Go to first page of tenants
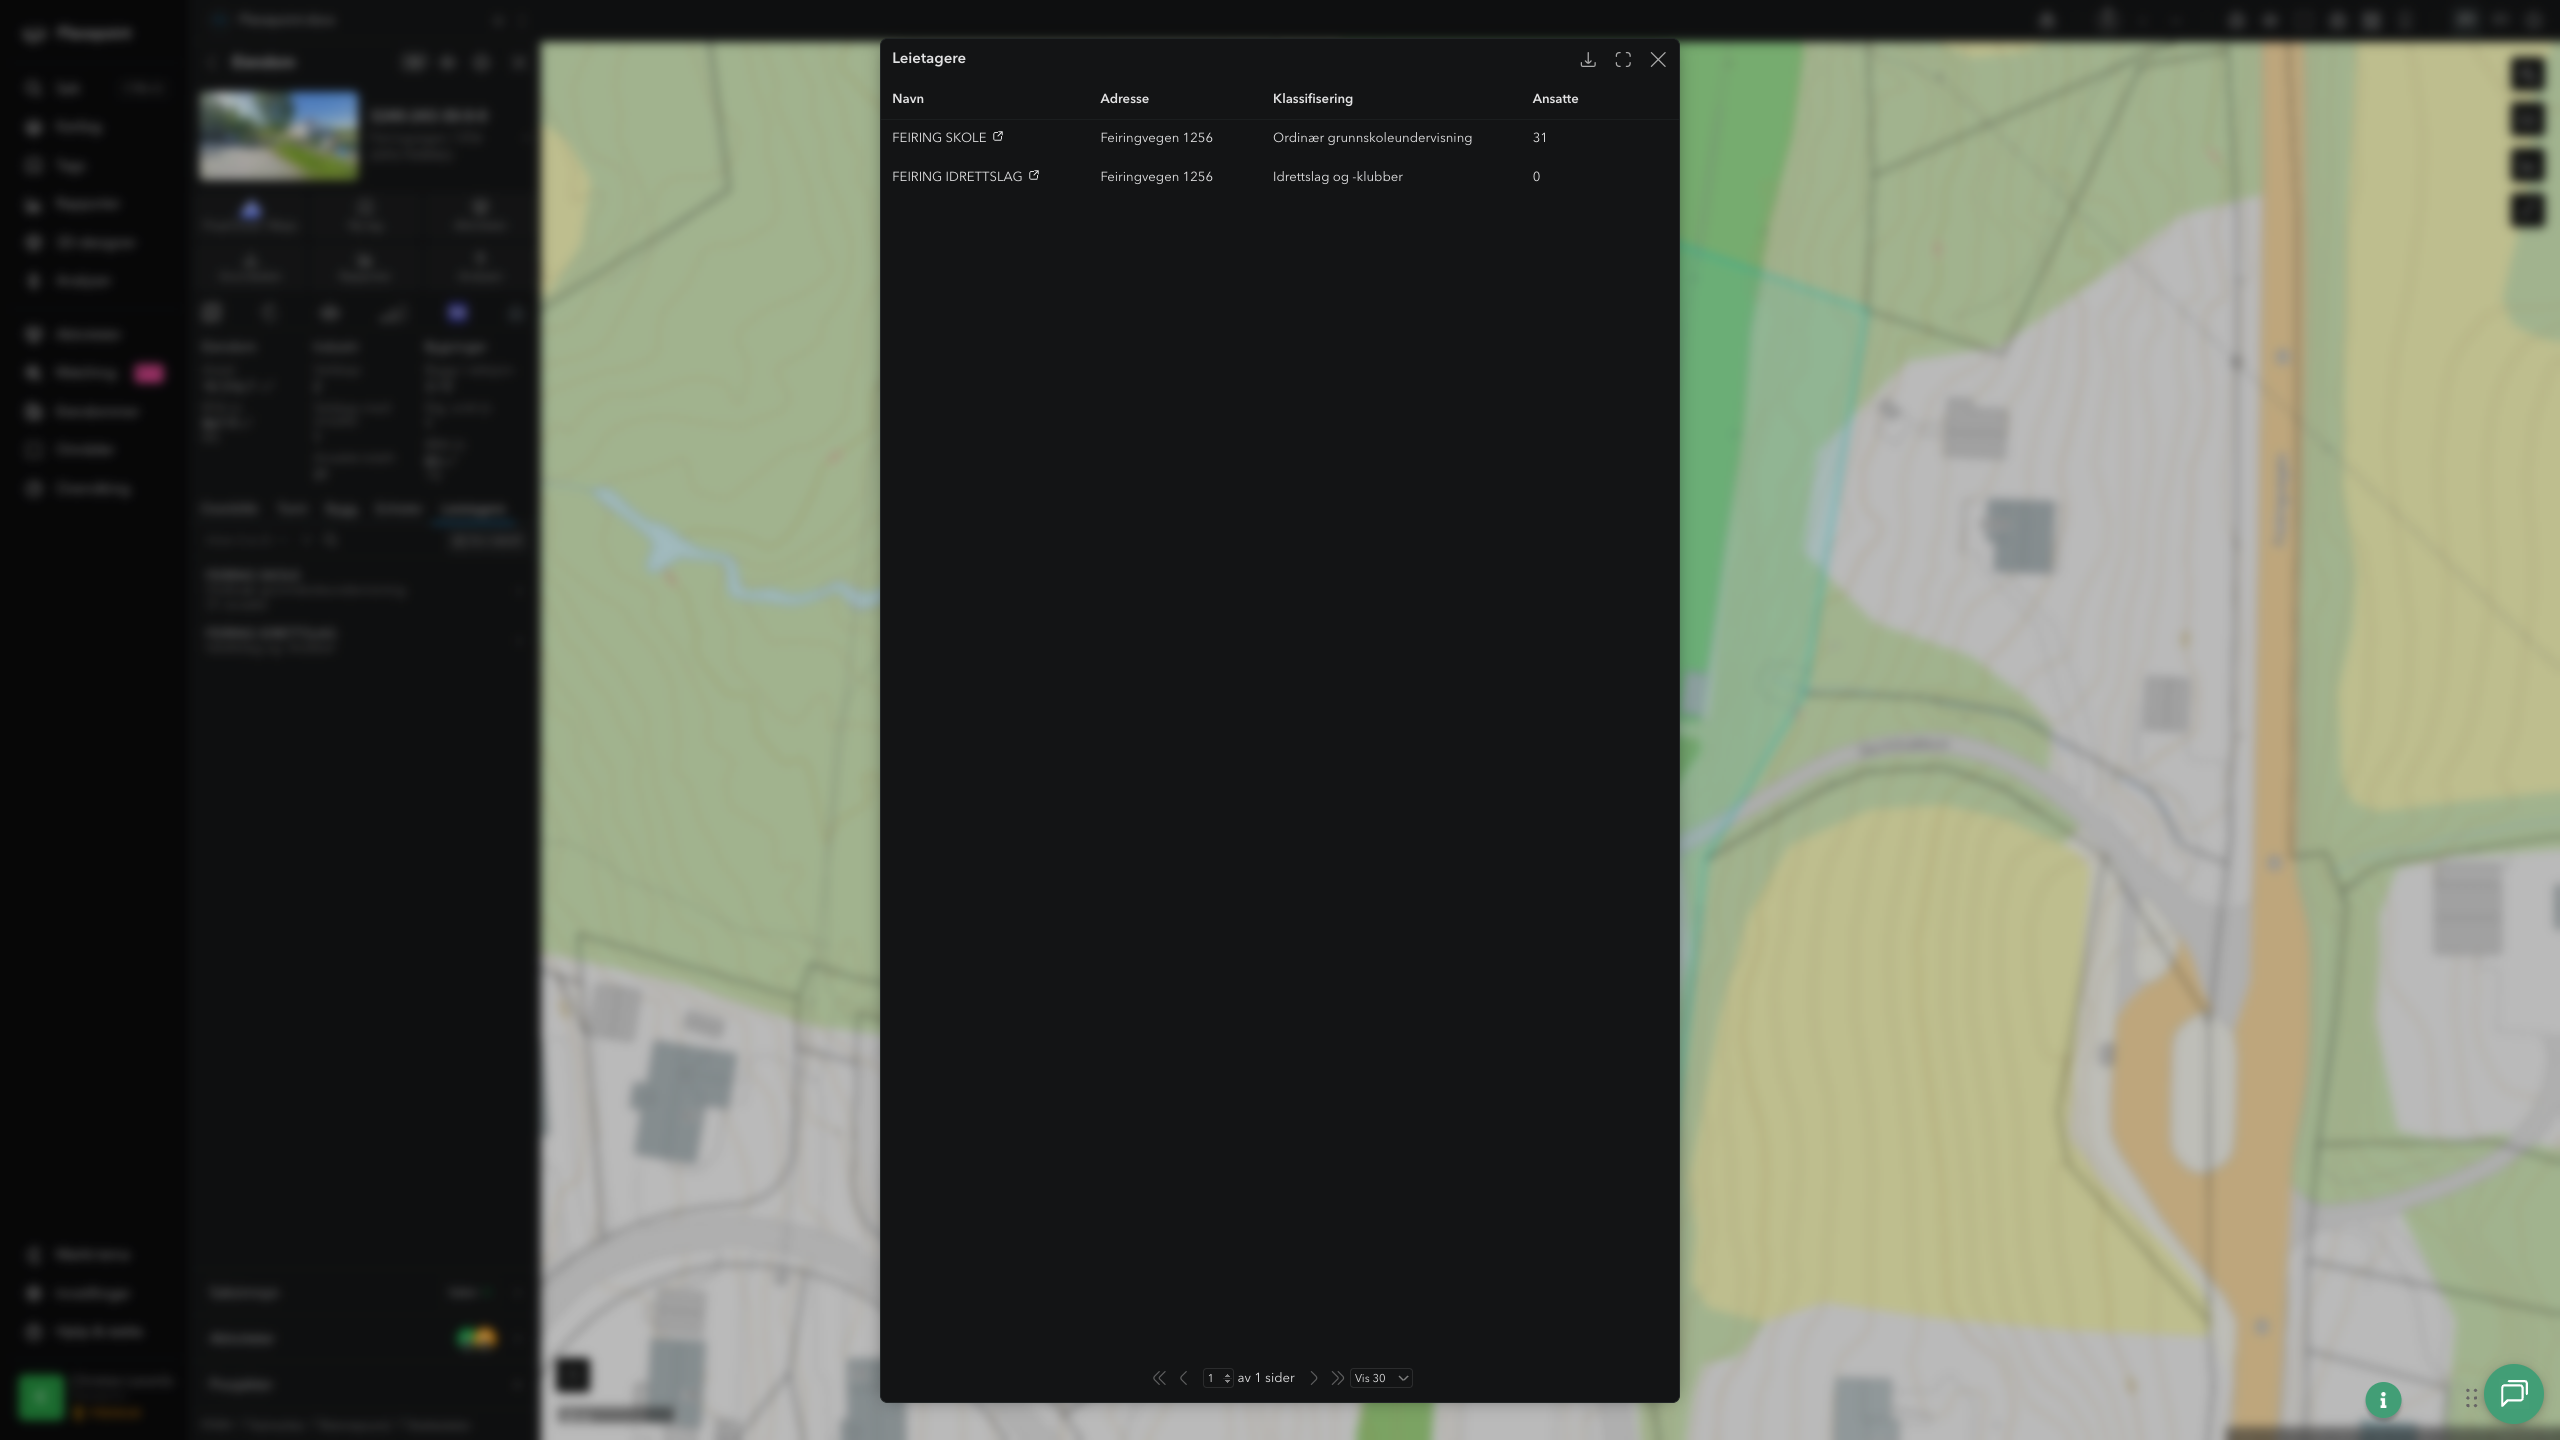Screen dimensions: 2560x1440 point(1159,1378)
